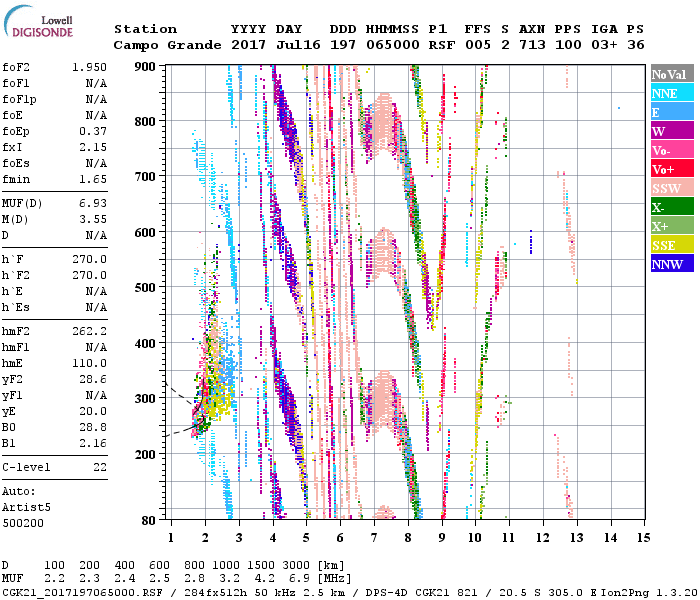Viewport: 700px width, 600px height.
Task: Select the Vo+ red legend swatch
Action: point(670,169)
